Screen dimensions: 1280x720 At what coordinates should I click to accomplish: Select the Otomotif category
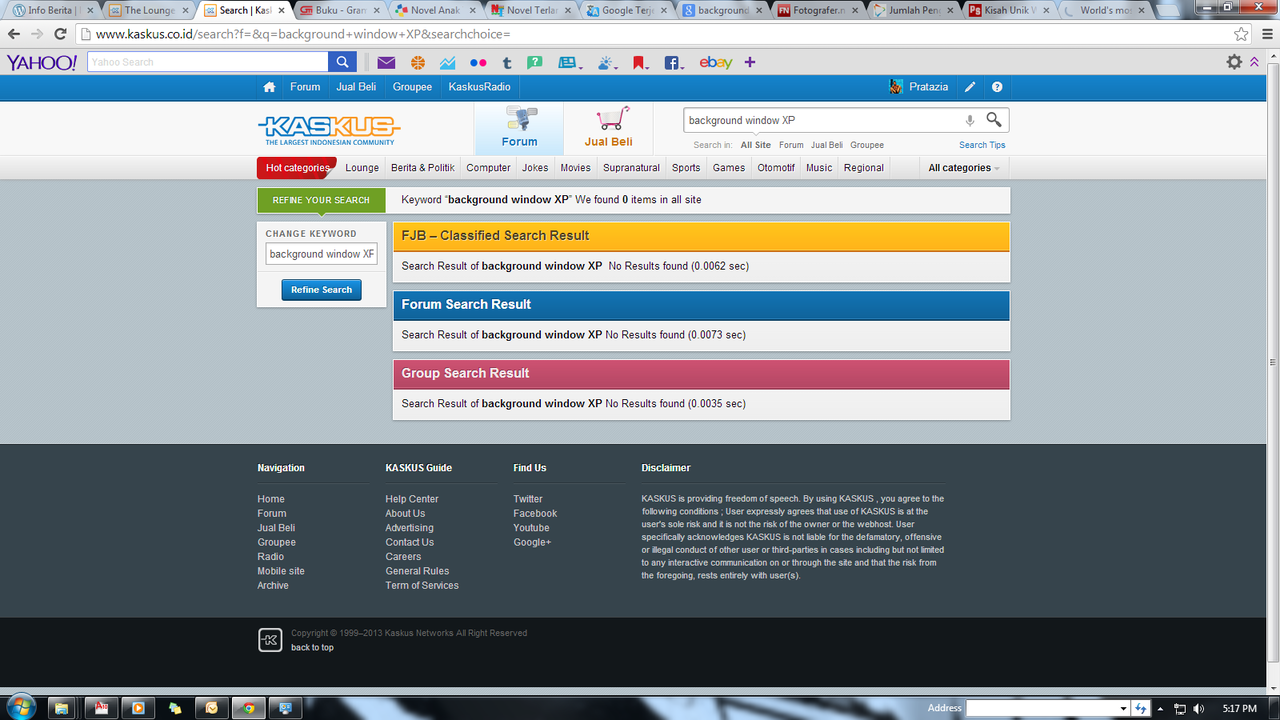(x=776, y=168)
